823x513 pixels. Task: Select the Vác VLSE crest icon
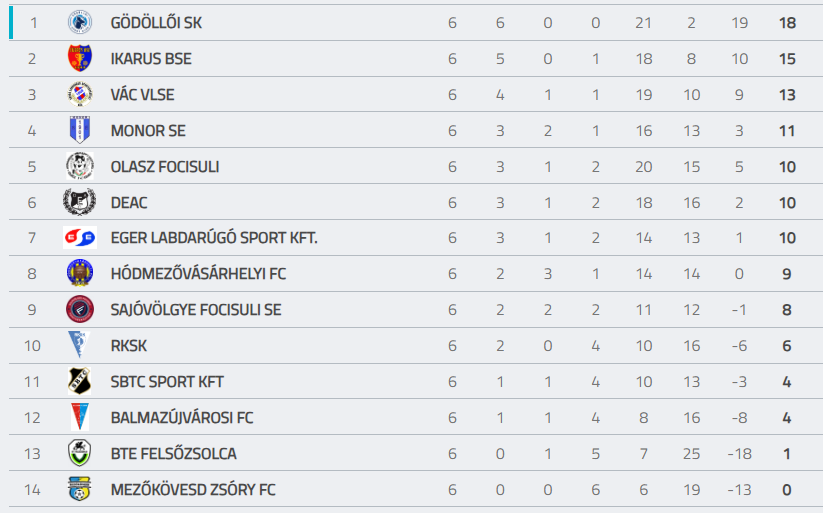point(79,94)
